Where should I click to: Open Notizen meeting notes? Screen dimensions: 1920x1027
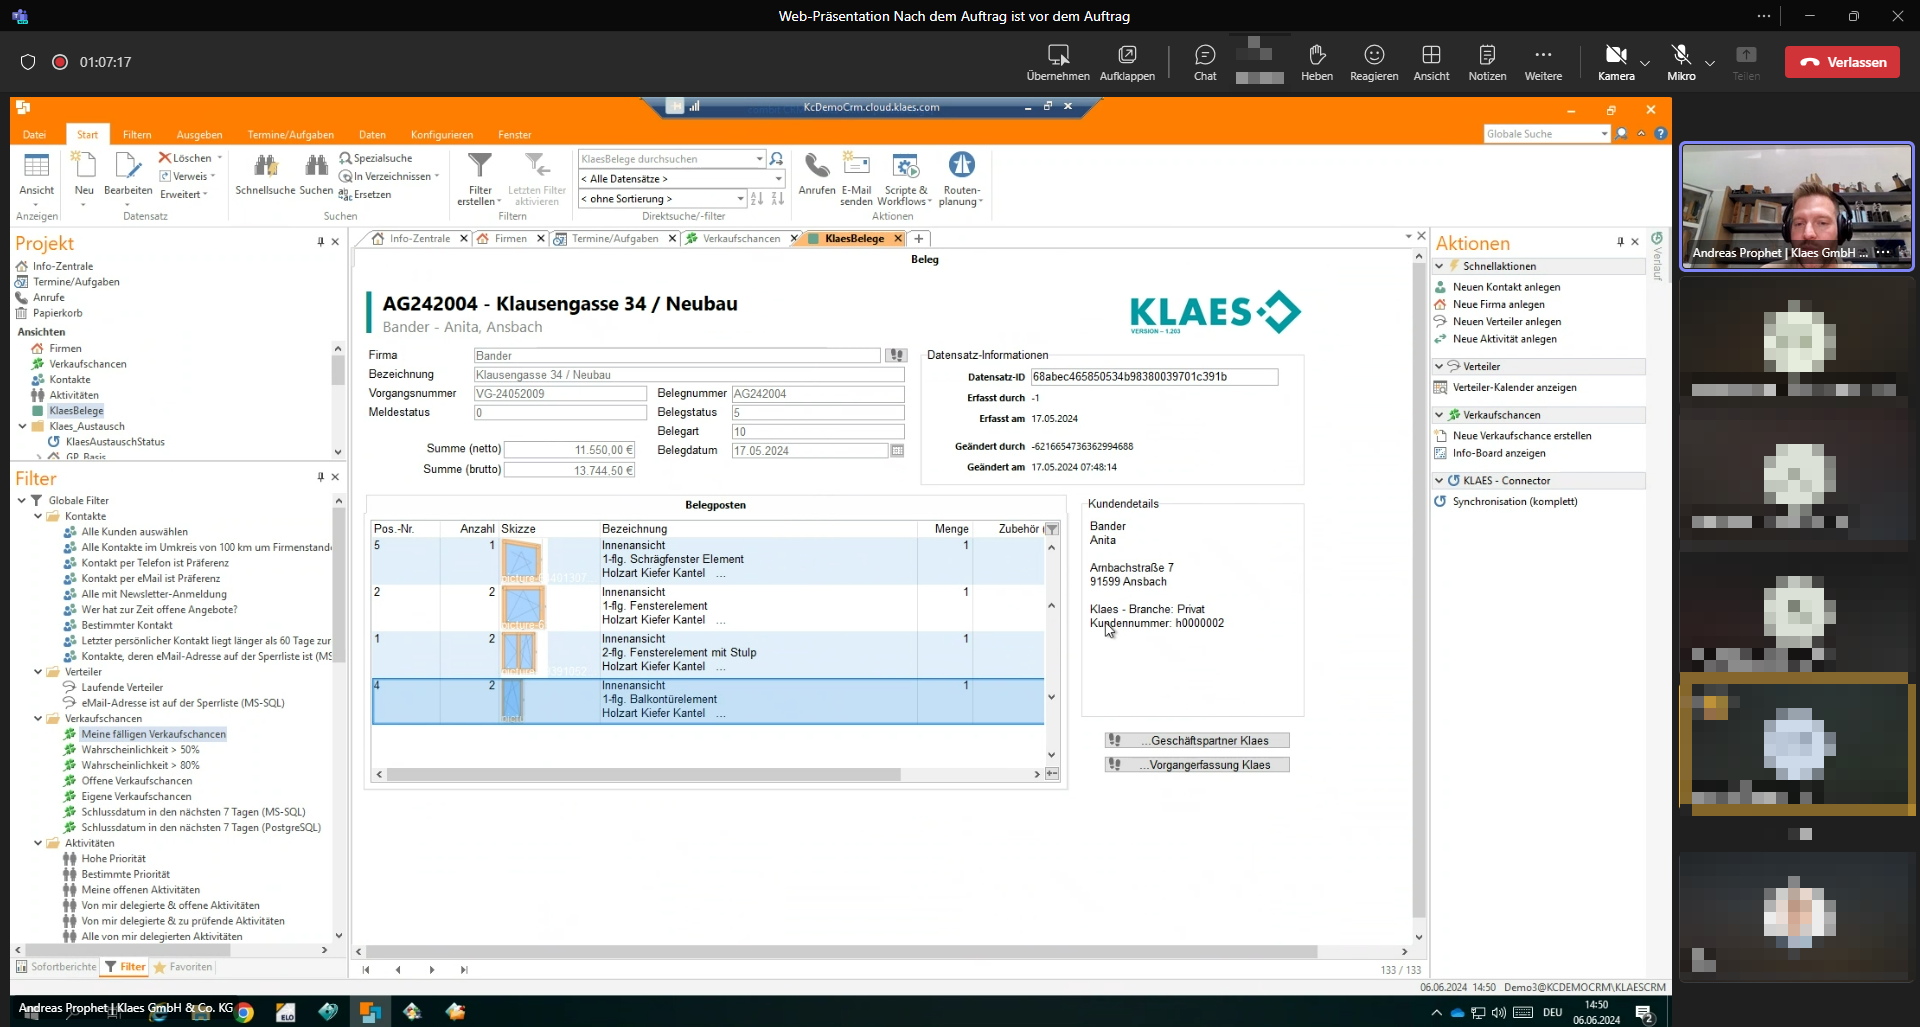tap(1487, 62)
